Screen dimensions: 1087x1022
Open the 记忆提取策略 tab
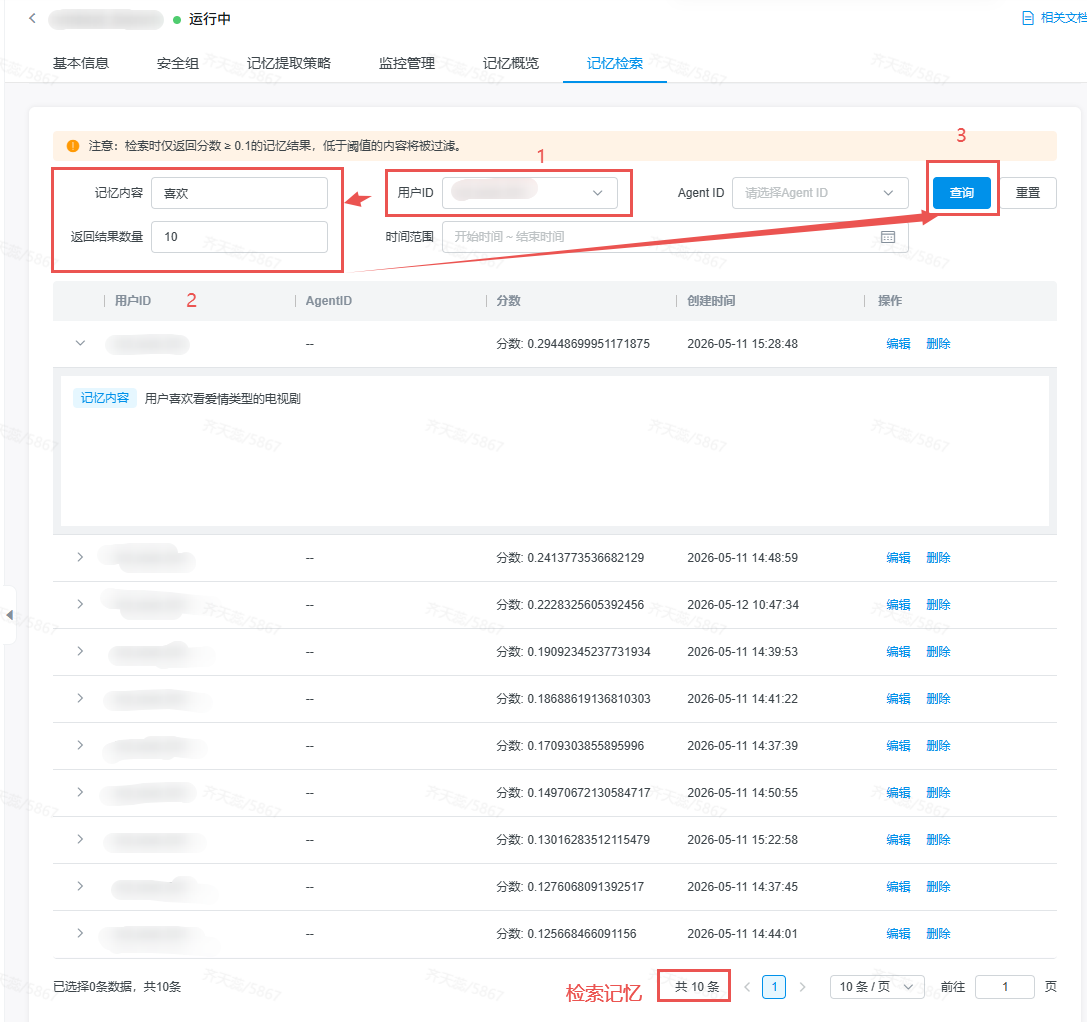click(288, 63)
